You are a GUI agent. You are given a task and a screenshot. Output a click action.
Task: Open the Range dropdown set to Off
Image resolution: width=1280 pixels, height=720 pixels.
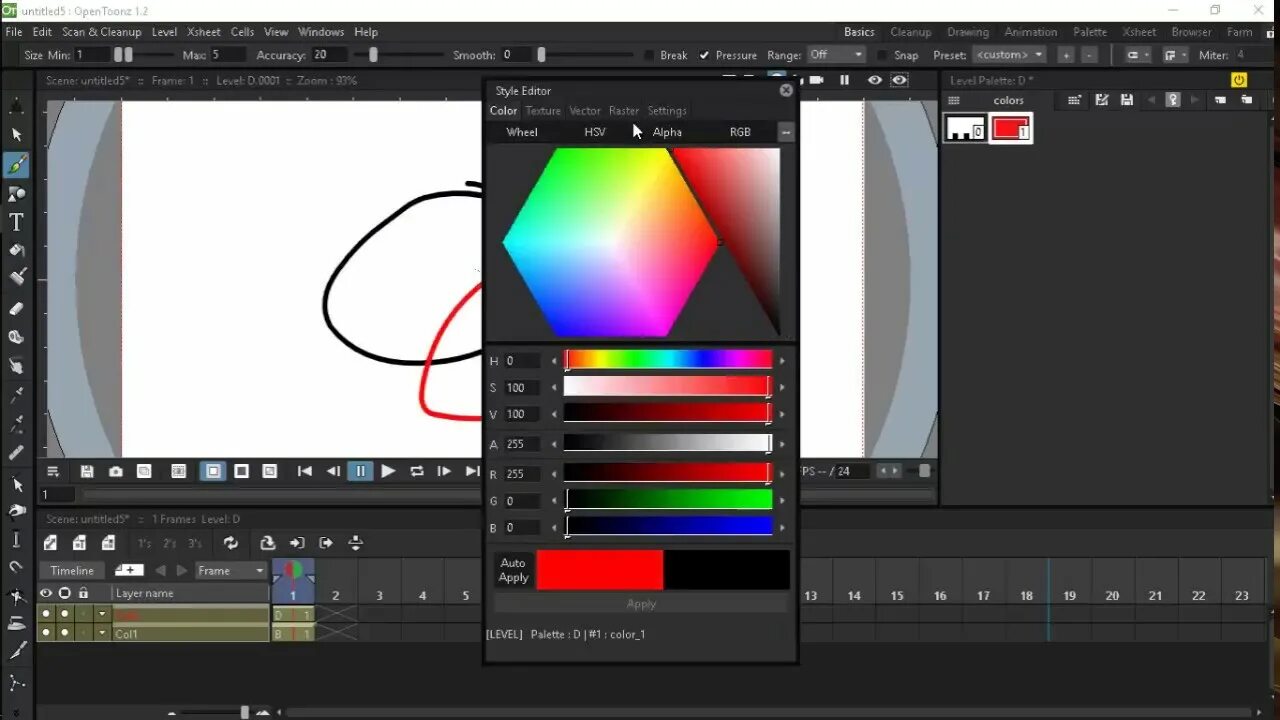click(x=836, y=55)
